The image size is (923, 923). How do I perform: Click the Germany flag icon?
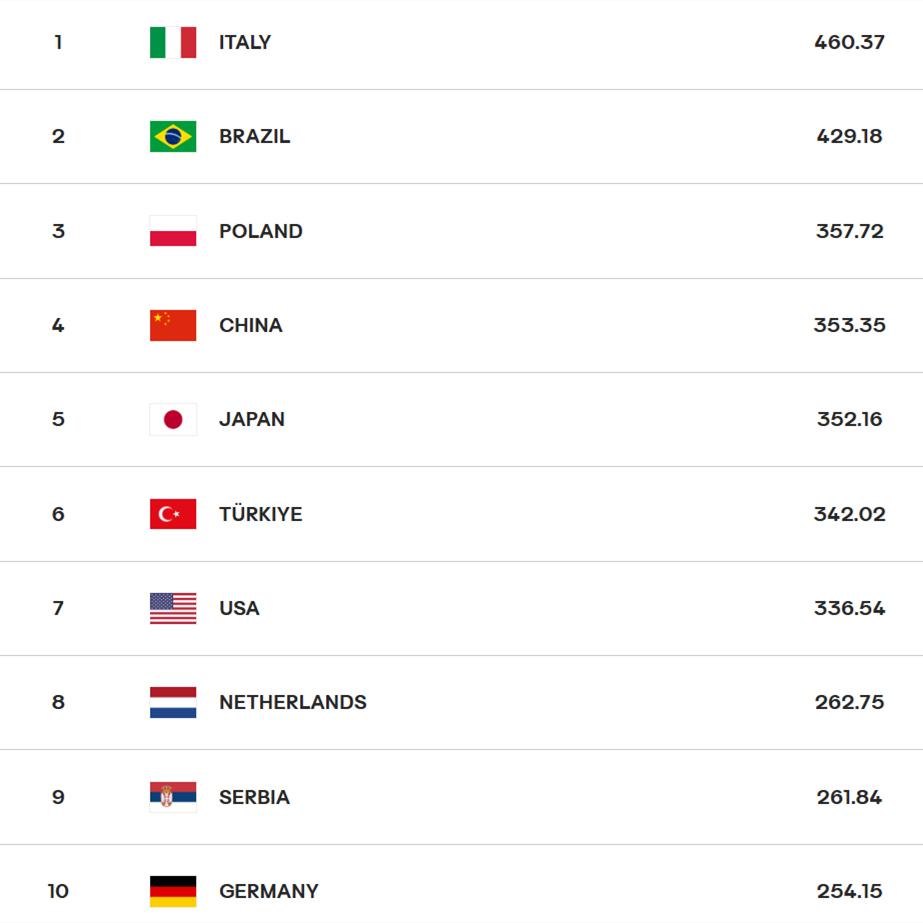tap(173, 891)
